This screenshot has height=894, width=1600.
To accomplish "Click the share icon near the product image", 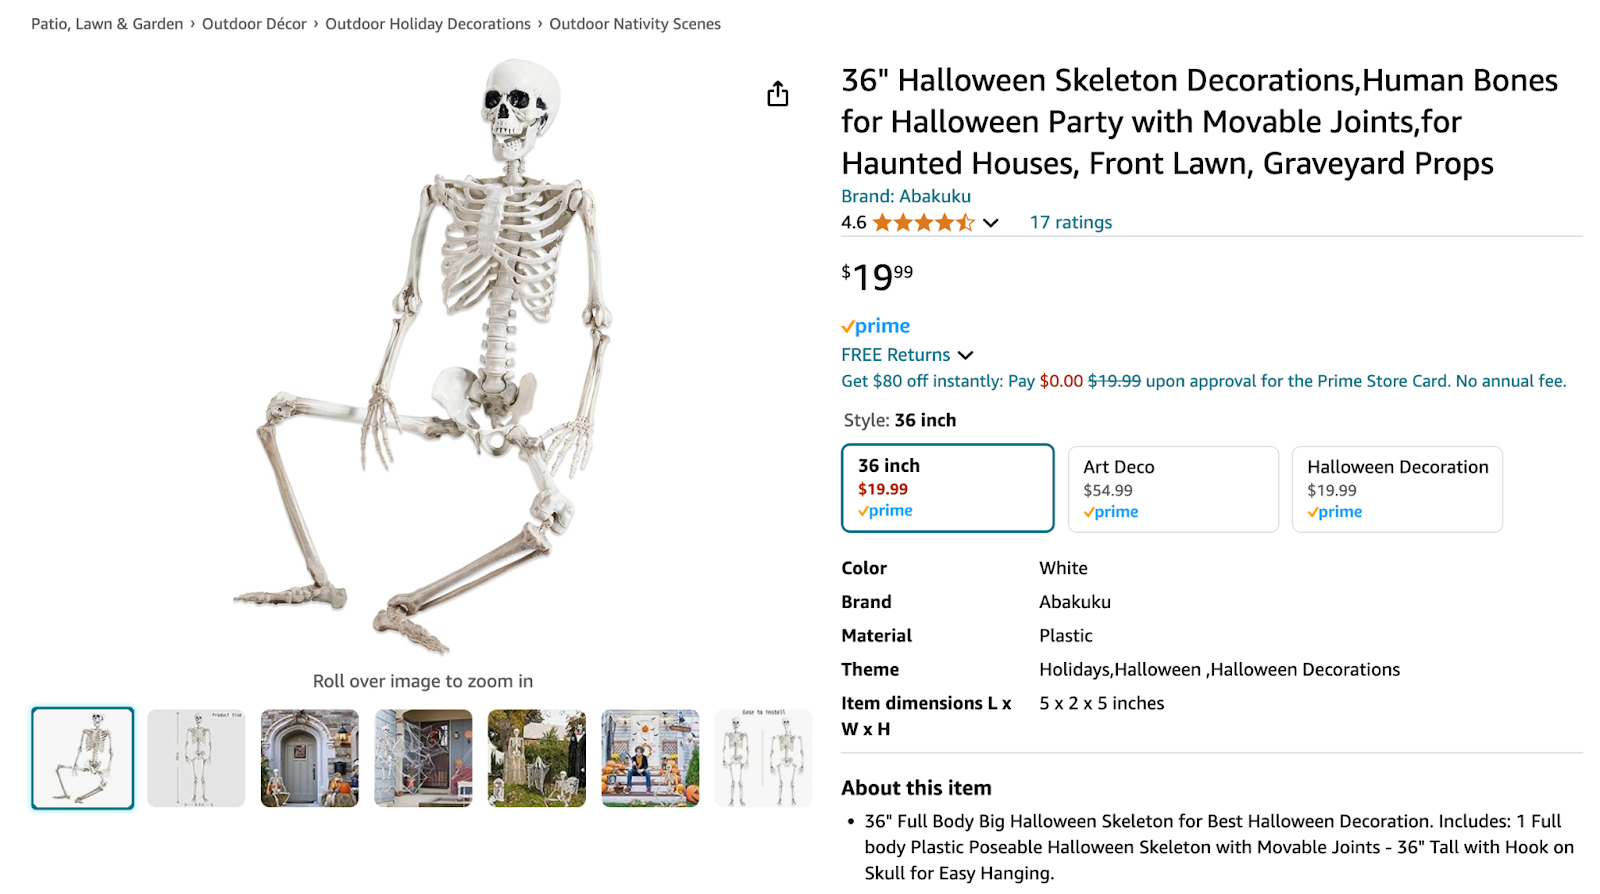I will pos(778,92).
